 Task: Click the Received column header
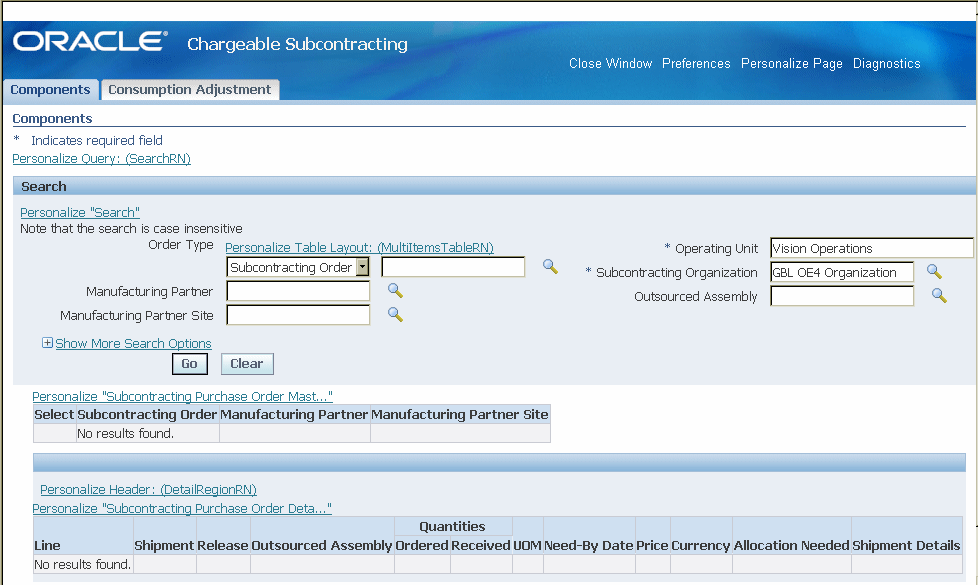point(481,545)
